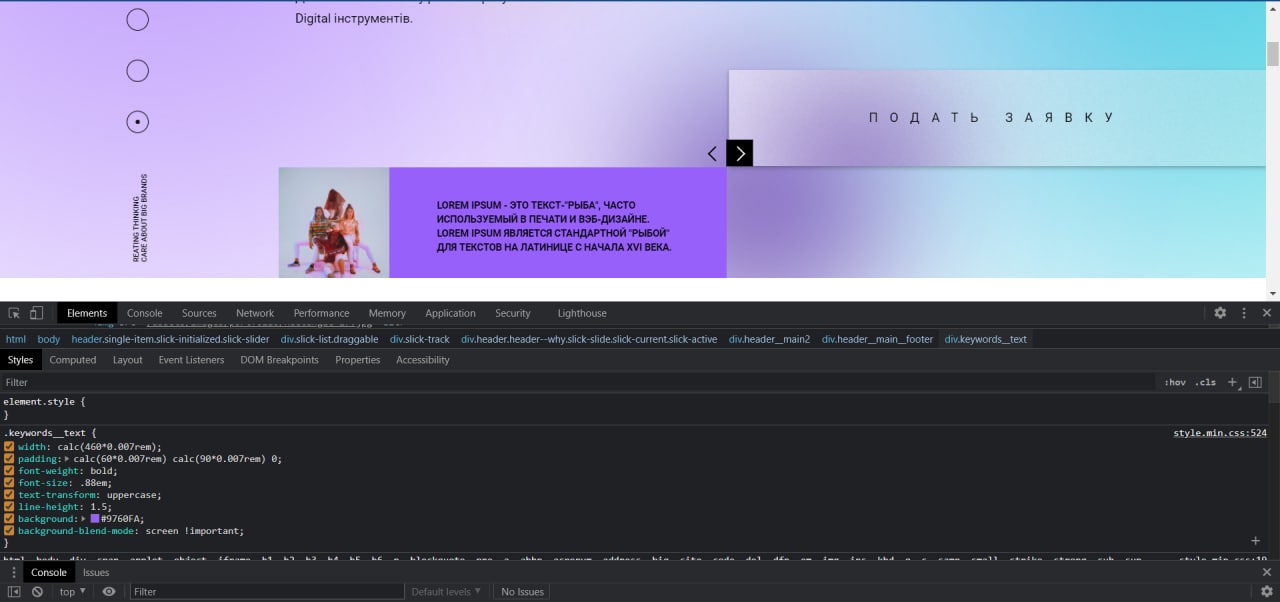This screenshot has height=602, width=1280.
Task: Open DevTools three-dot customize menu
Action: pos(1244,313)
